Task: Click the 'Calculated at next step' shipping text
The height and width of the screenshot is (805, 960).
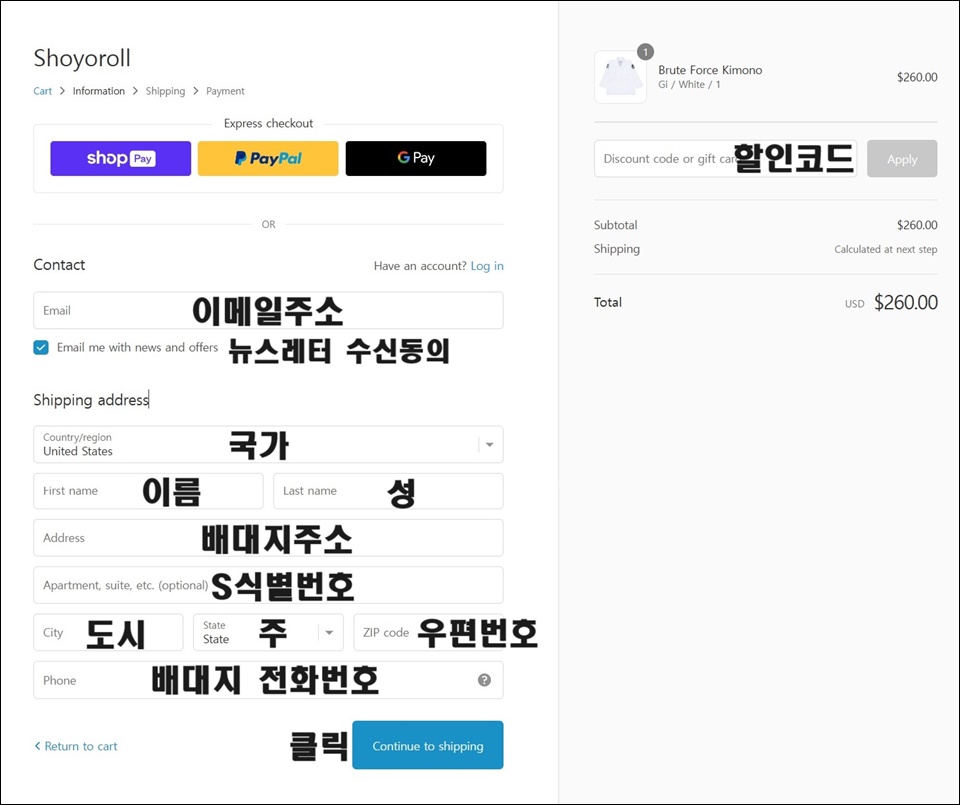Action: [x=885, y=249]
